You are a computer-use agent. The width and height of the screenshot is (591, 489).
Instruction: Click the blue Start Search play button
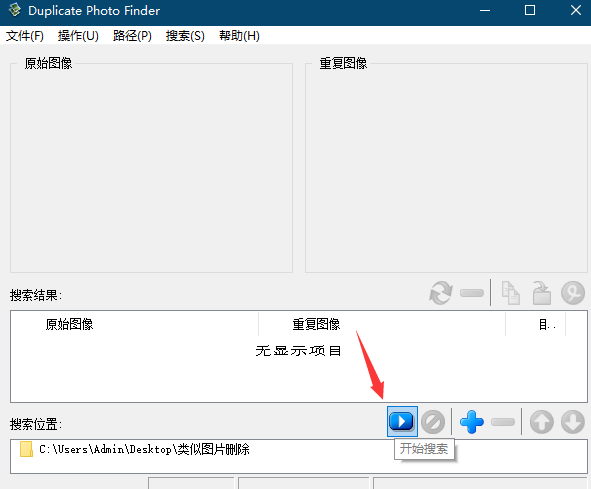(402, 421)
